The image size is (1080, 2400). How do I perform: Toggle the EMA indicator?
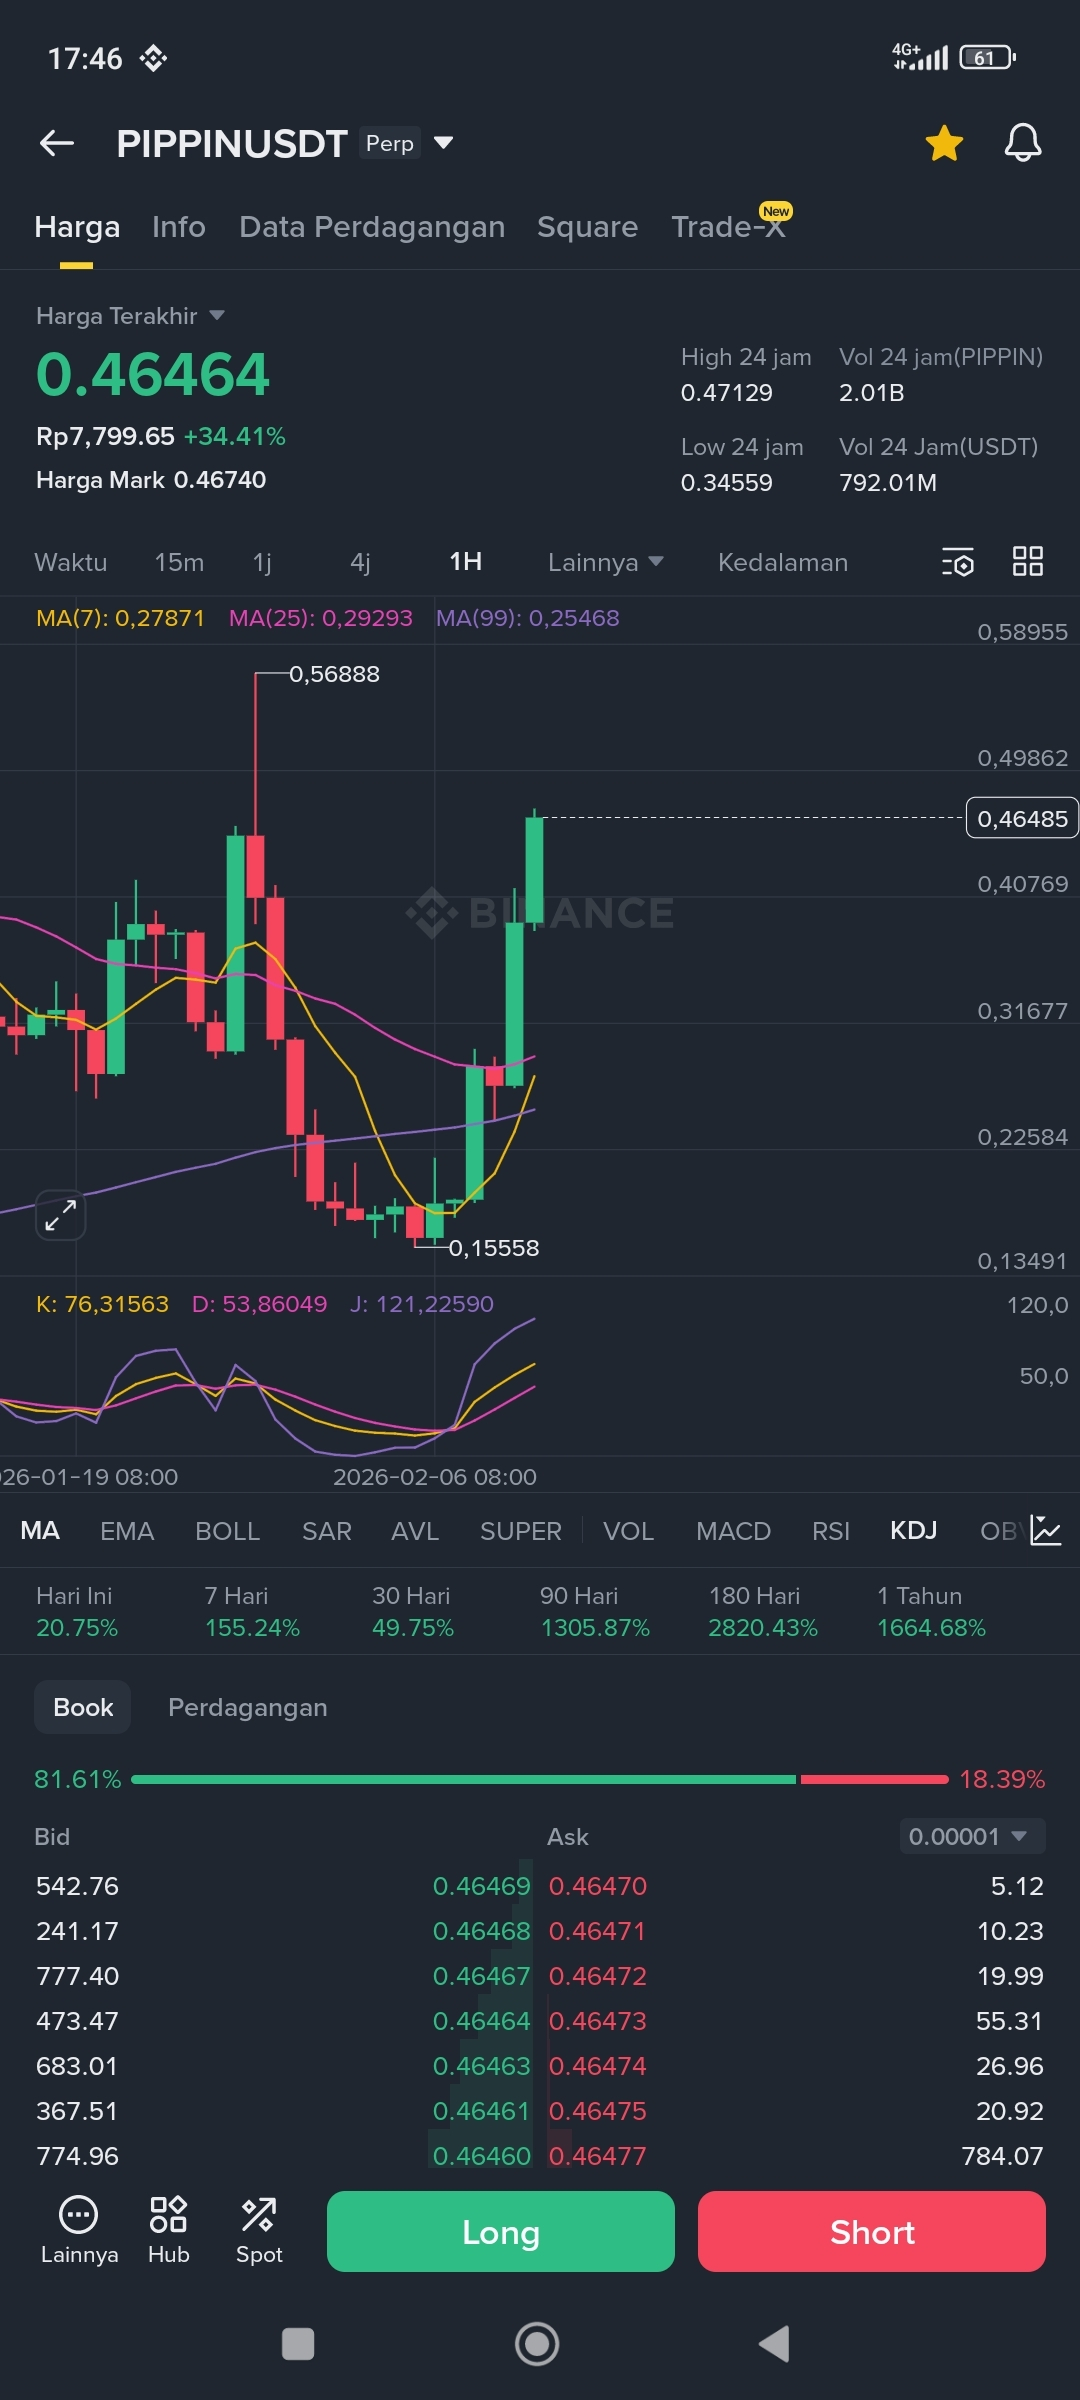pyautogui.click(x=127, y=1531)
